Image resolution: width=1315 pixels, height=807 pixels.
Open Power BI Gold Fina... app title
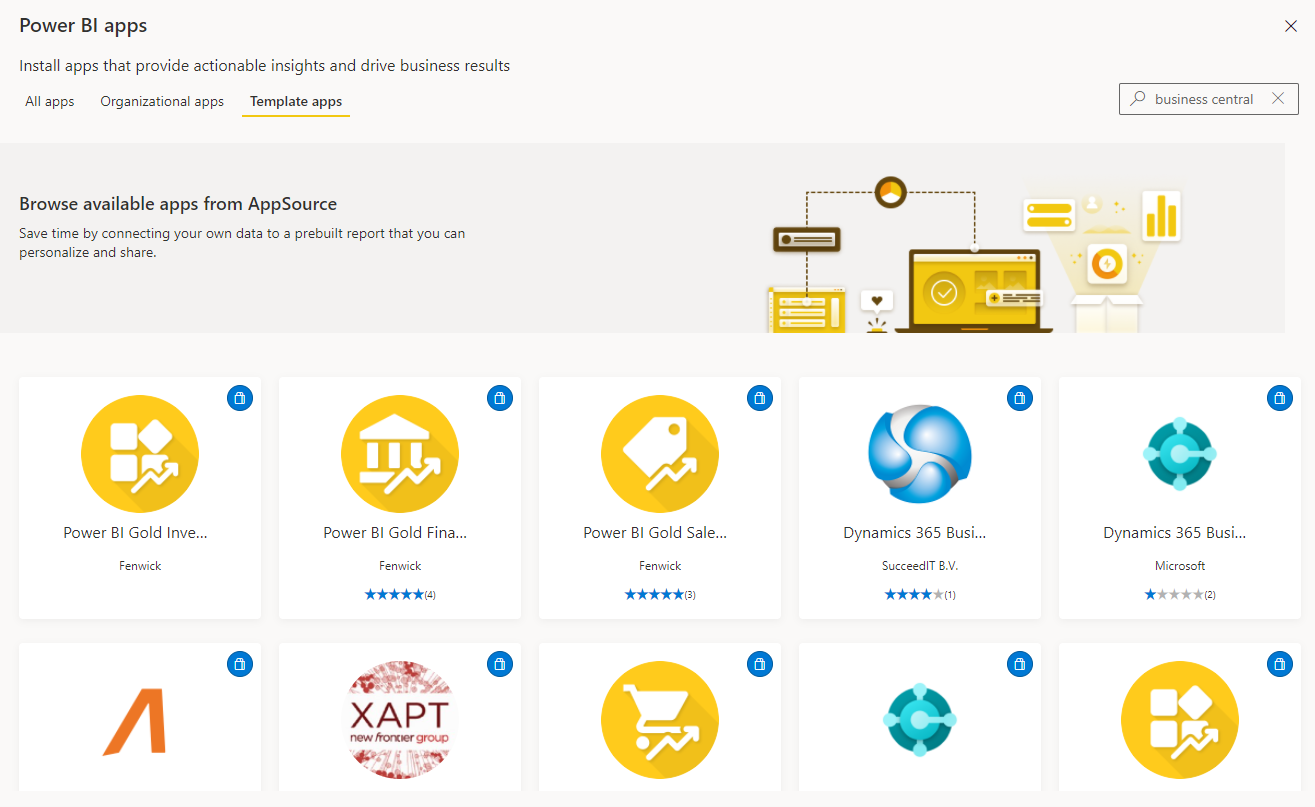pyautogui.click(x=396, y=533)
